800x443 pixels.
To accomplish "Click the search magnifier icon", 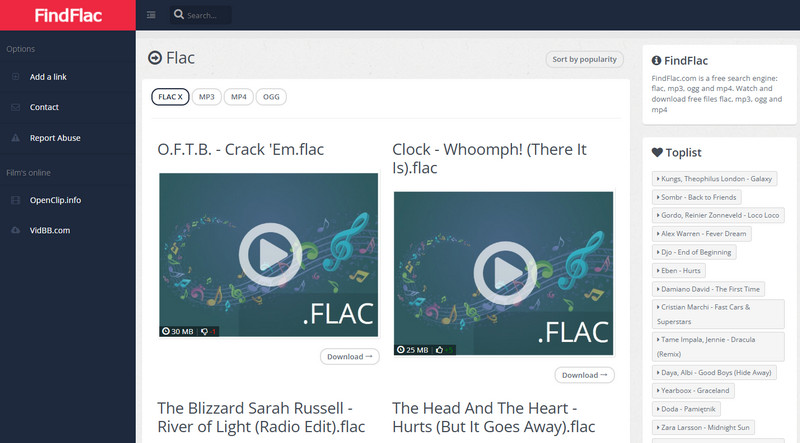I will click(179, 14).
